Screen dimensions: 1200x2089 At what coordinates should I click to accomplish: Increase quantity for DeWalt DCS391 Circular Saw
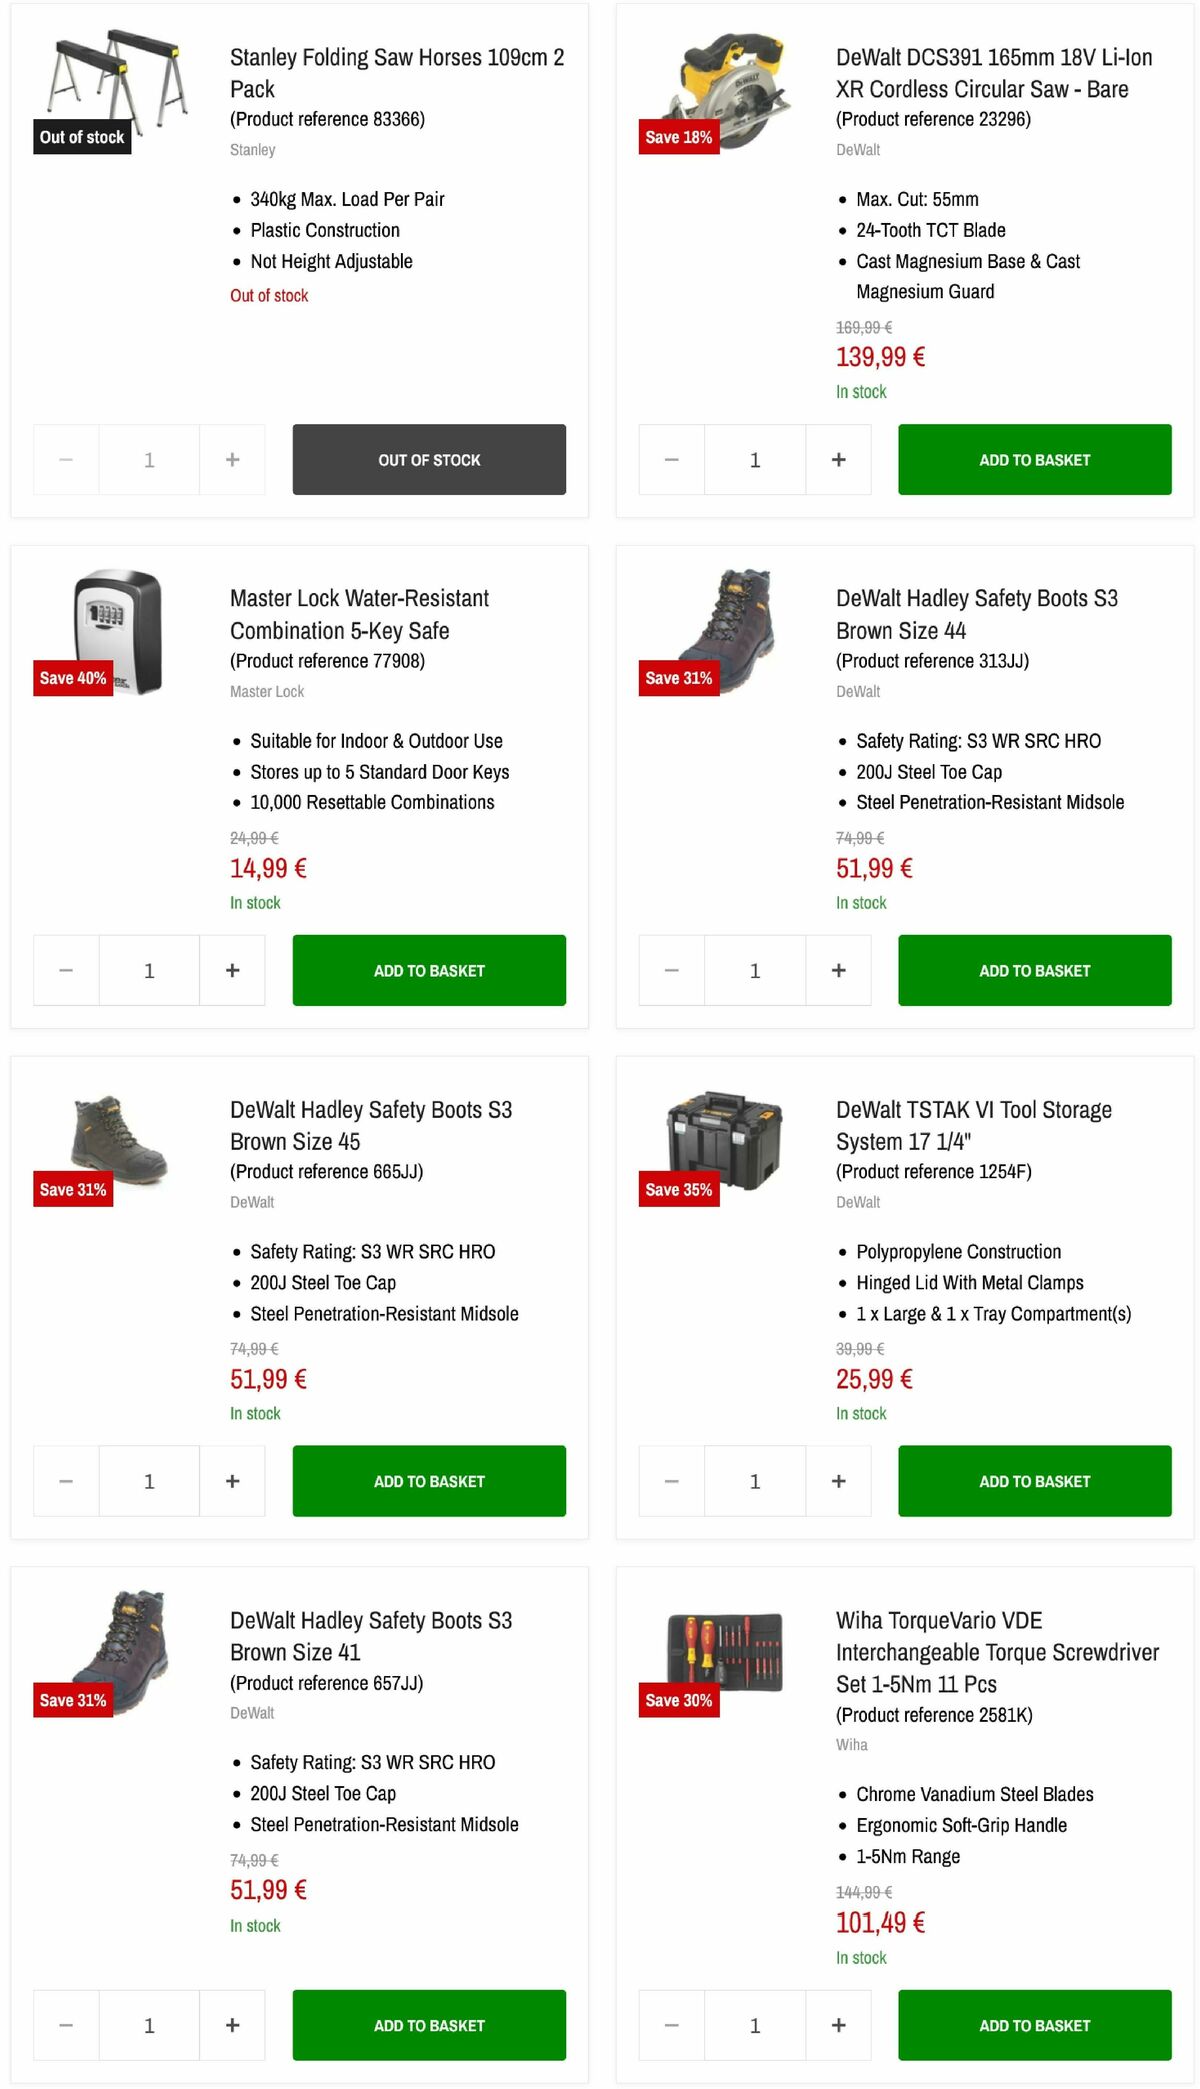click(838, 459)
